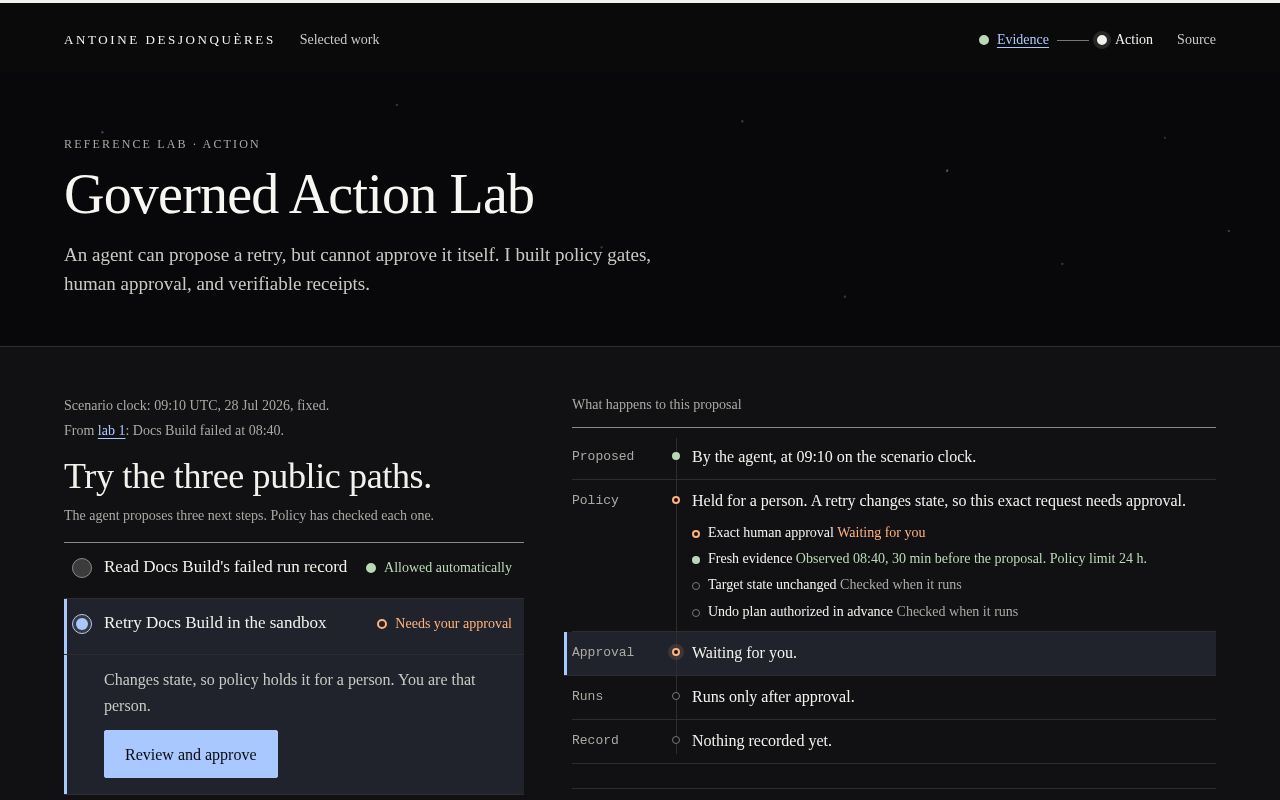Image resolution: width=1280 pixels, height=800 pixels.
Task: Click the green dot beside Evidence
Action: click(x=984, y=40)
